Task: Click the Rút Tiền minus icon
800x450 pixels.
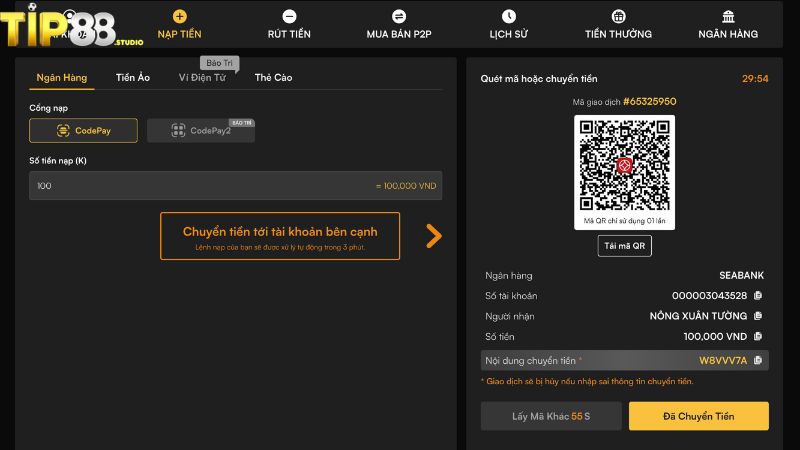Action: tap(289, 16)
